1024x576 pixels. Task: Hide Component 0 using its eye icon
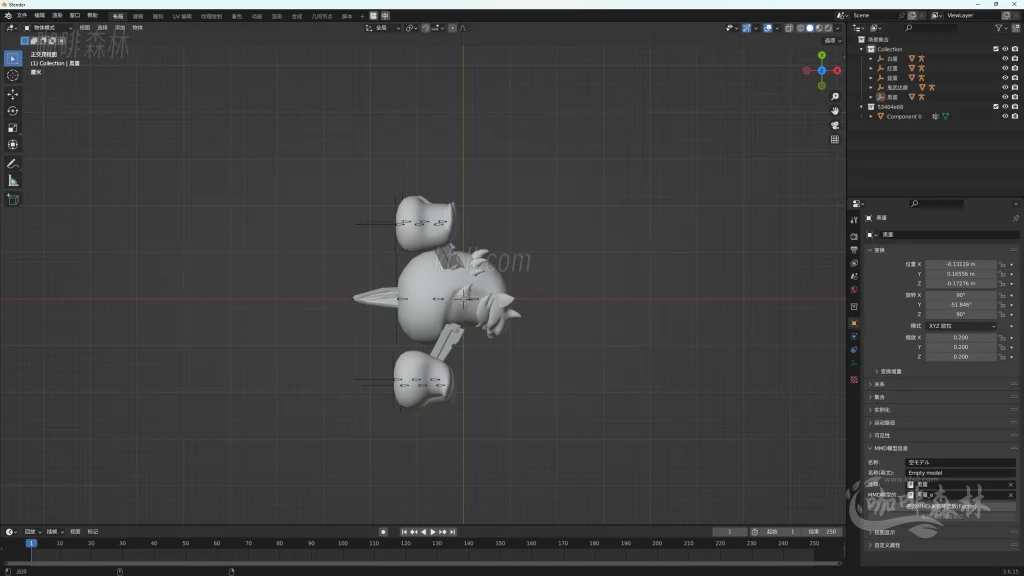tap(1004, 117)
